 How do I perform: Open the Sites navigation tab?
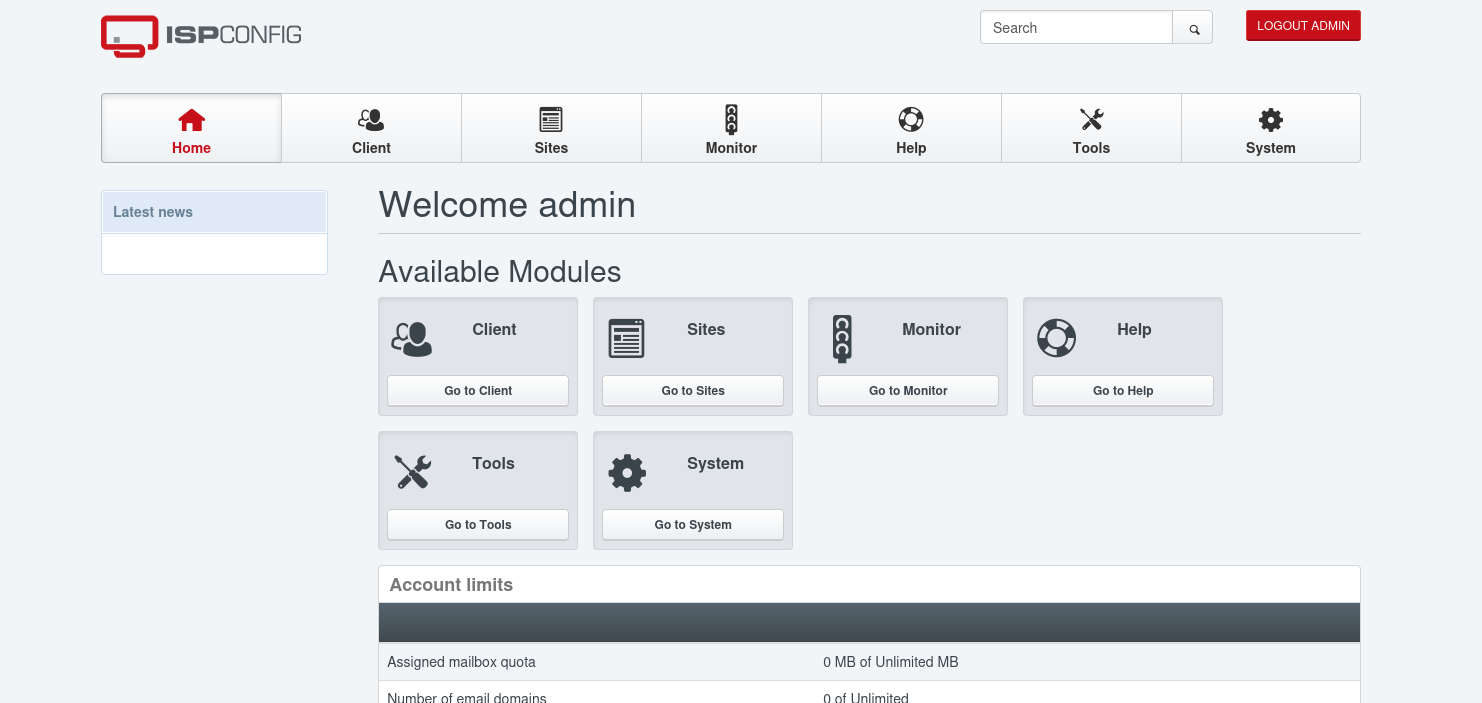[551, 129]
